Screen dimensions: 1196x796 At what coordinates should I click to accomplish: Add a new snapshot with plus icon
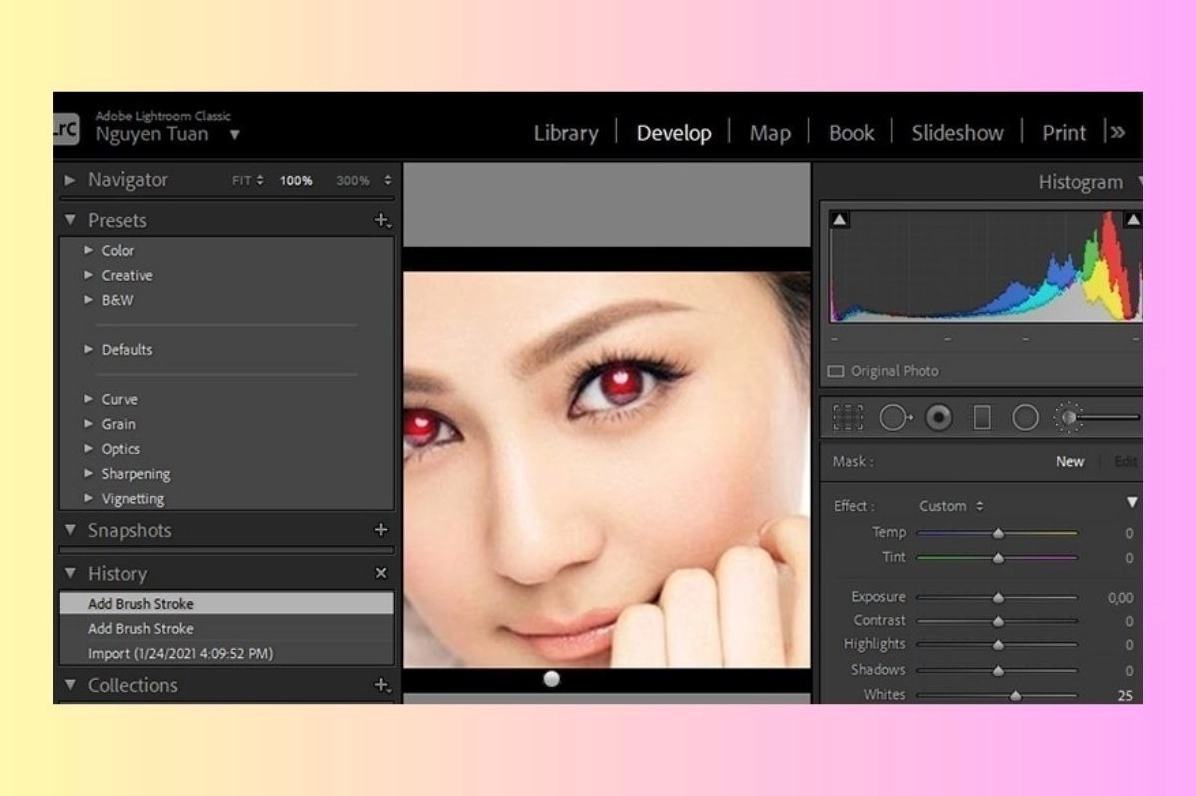coord(381,530)
